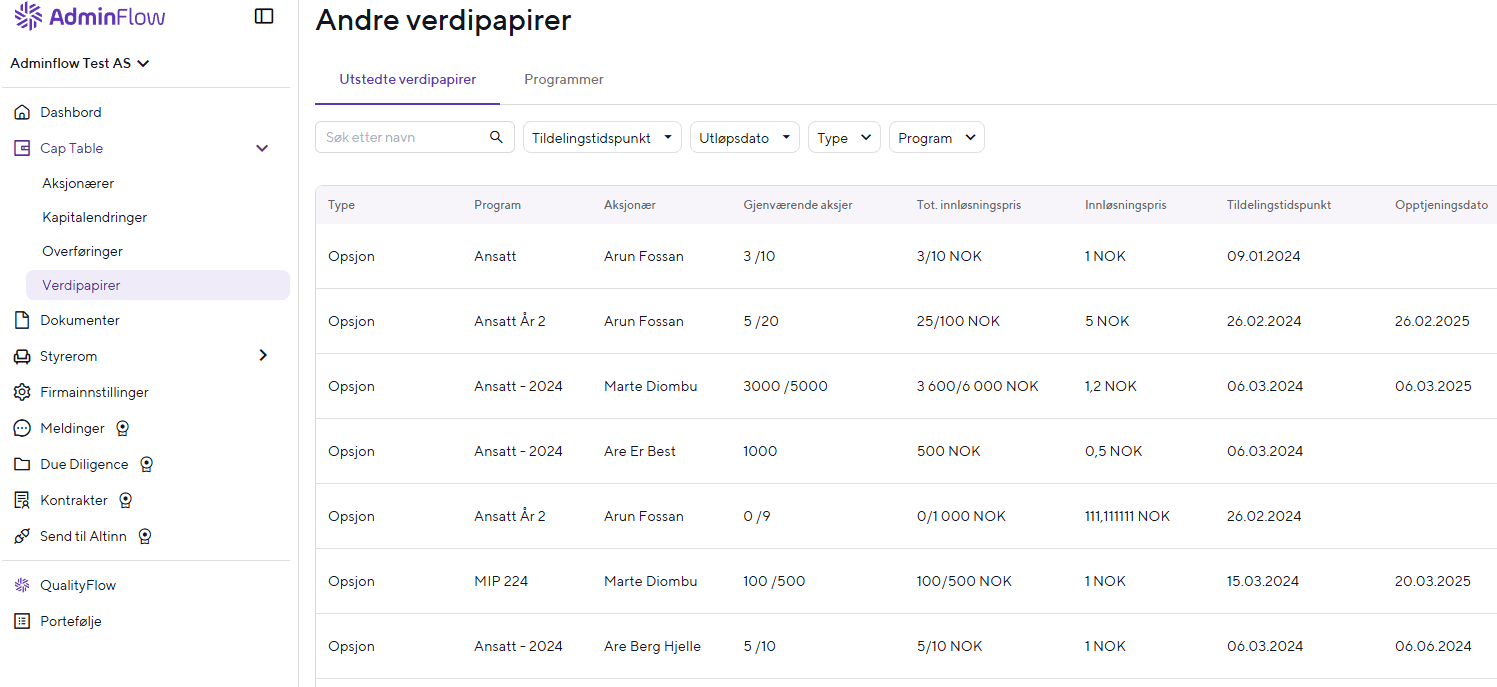Image resolution: width=1497 pixels, height=687 pixels.
Task: Collapse the sidebar with the panel toggle icon
Action: 264,16
